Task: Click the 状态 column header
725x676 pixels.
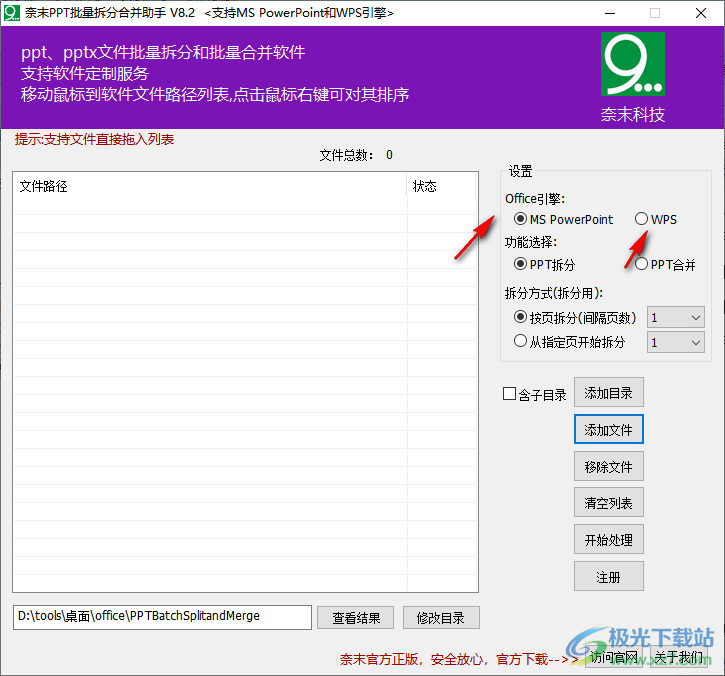Action: [441, 186]
